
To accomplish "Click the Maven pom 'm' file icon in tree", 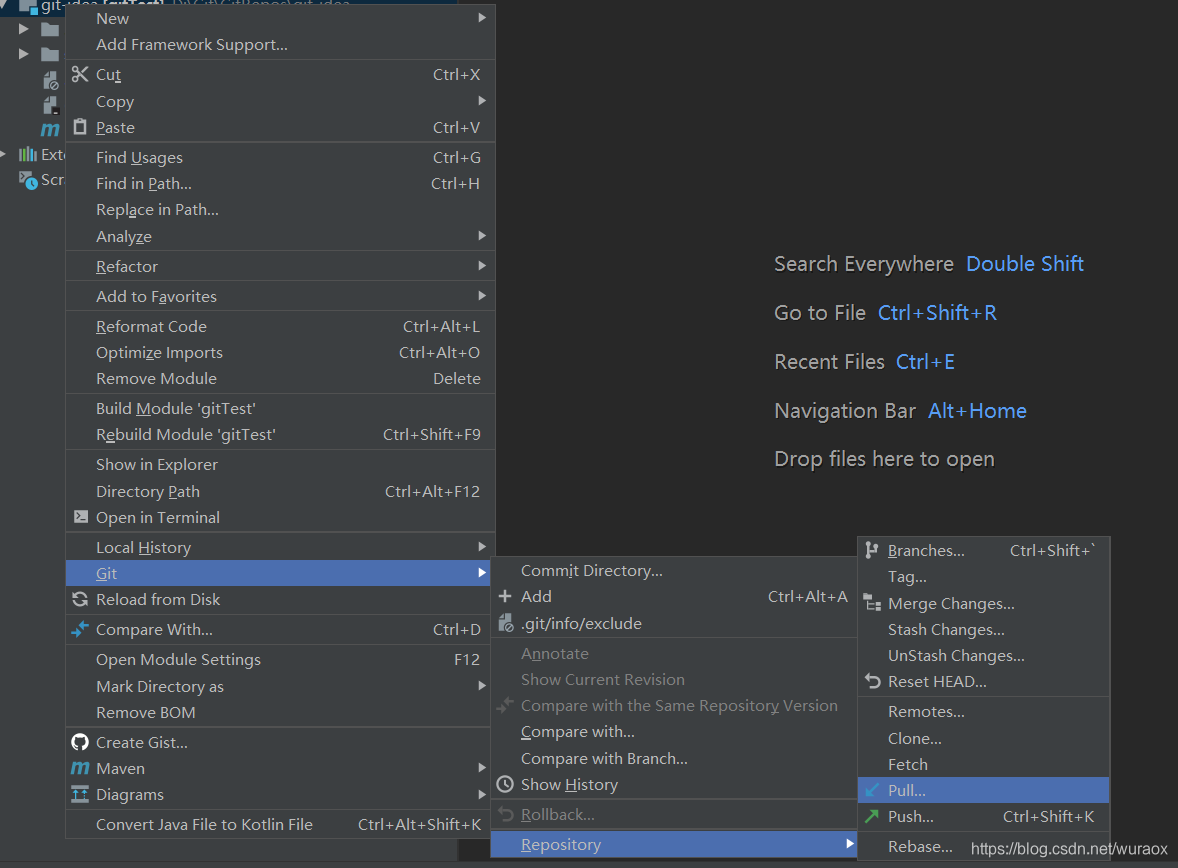I will [x=50, y=129].
